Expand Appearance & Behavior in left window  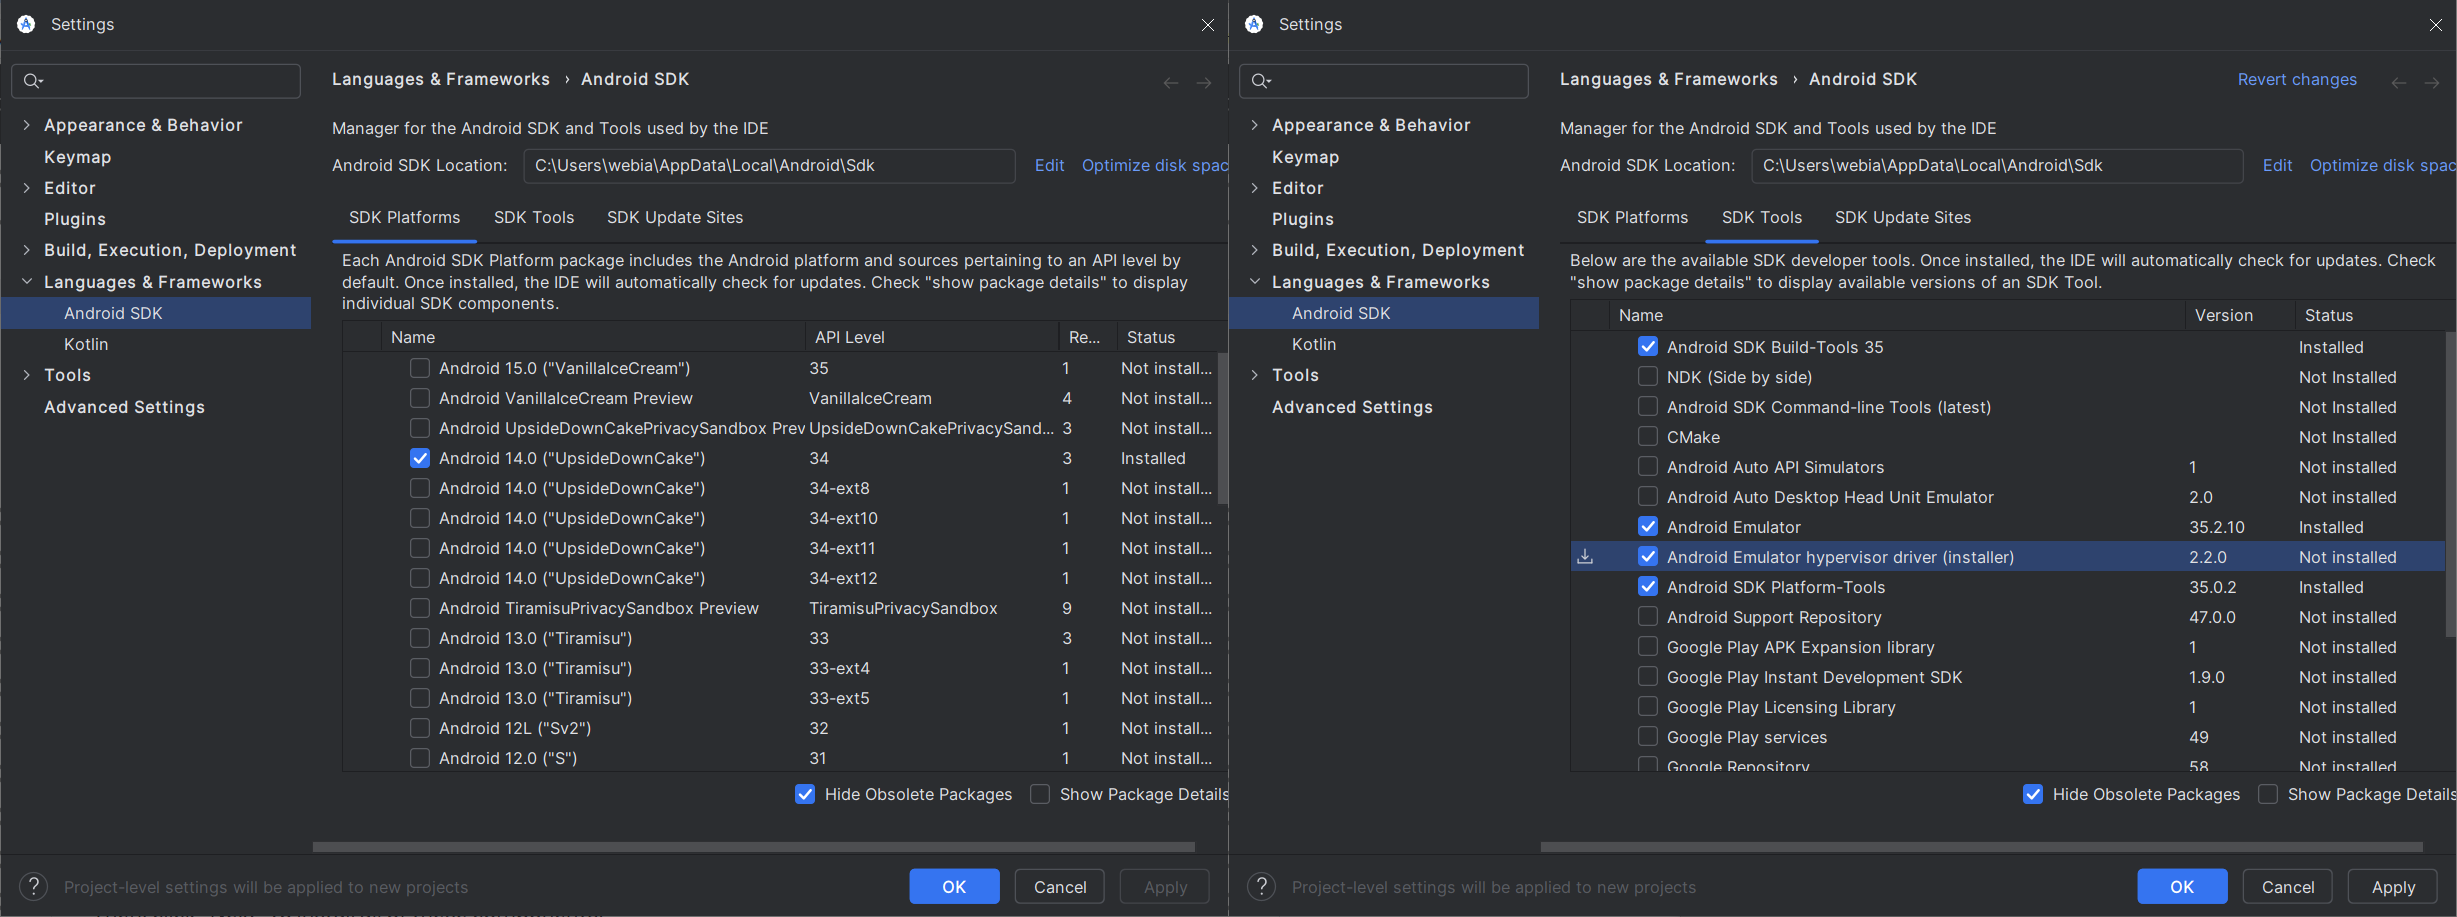(26, 125)
